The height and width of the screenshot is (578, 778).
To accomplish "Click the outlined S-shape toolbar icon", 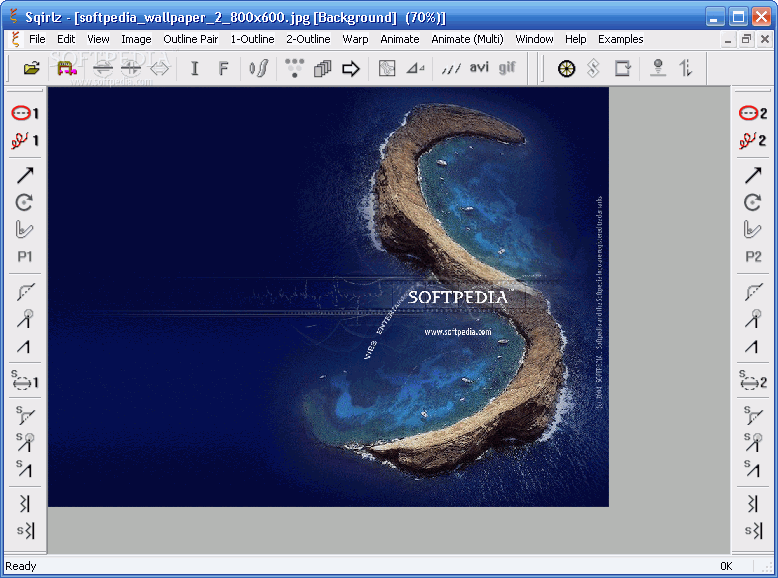I will [593, 68].
